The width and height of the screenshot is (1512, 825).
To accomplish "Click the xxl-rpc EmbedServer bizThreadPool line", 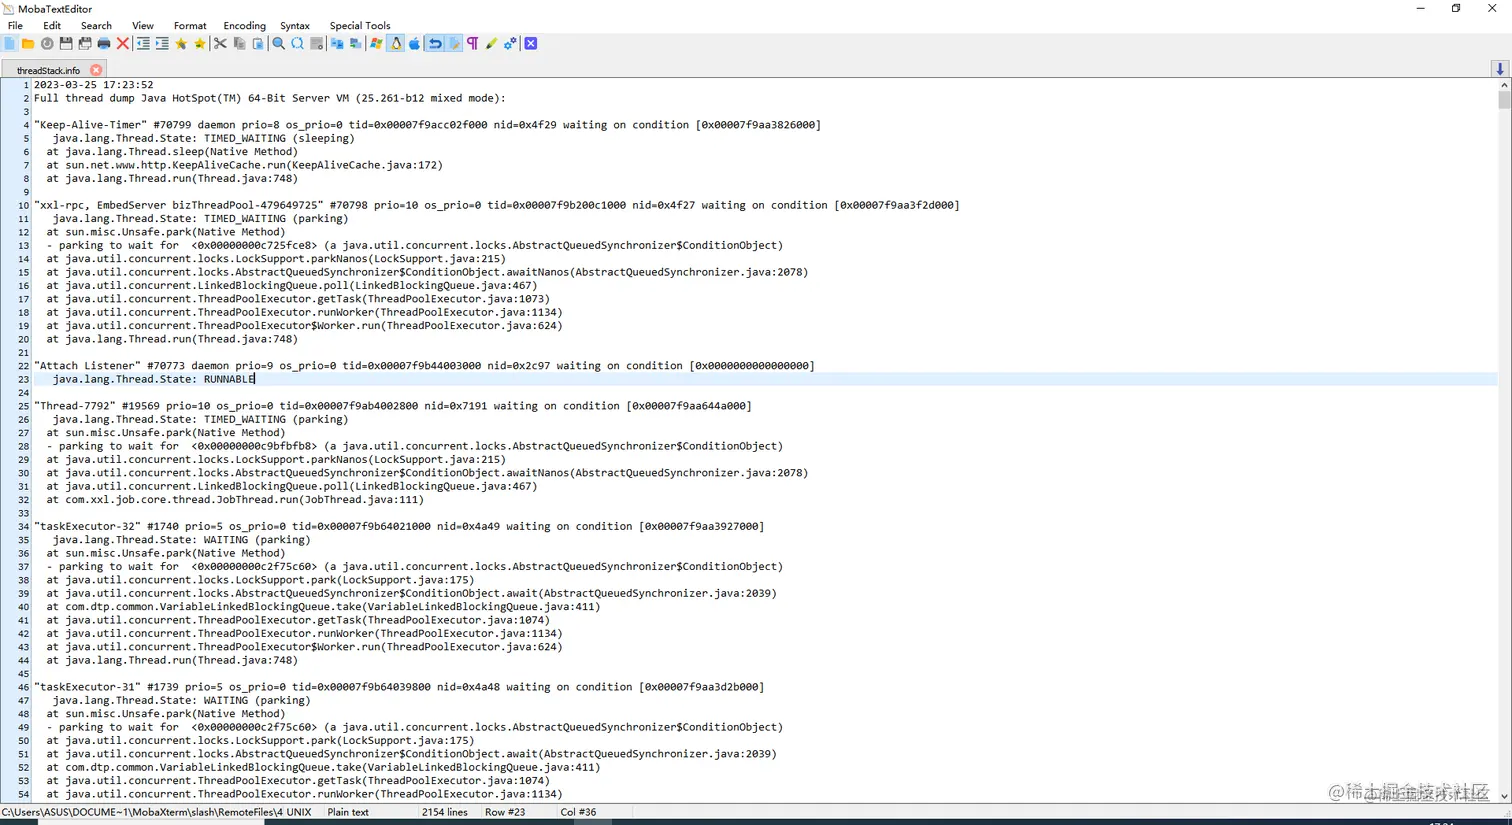I will pyautogui.click(x=497, y=205).
